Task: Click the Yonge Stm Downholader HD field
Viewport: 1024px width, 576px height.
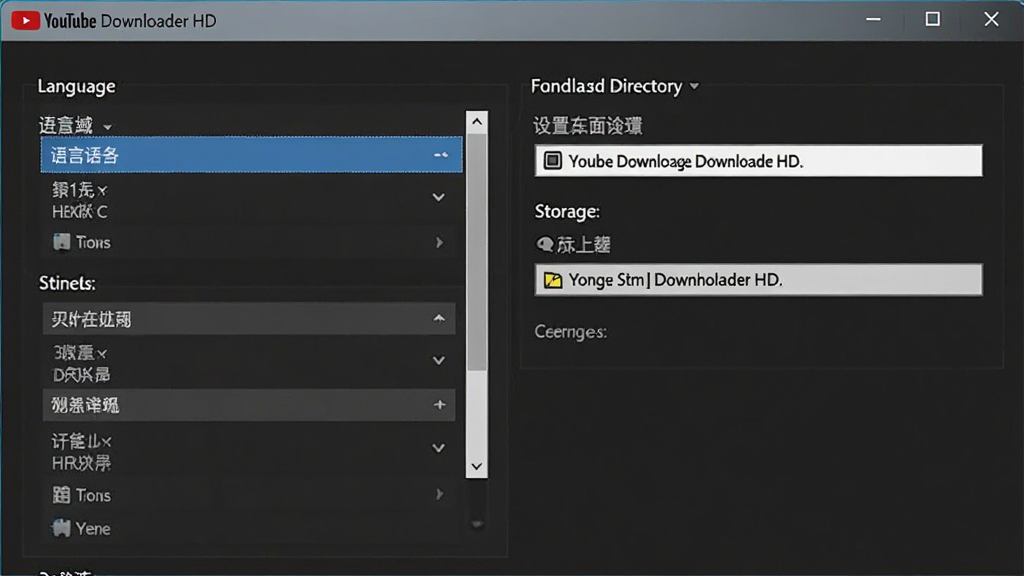Action: pyautogui.click(x=758, y=280)
